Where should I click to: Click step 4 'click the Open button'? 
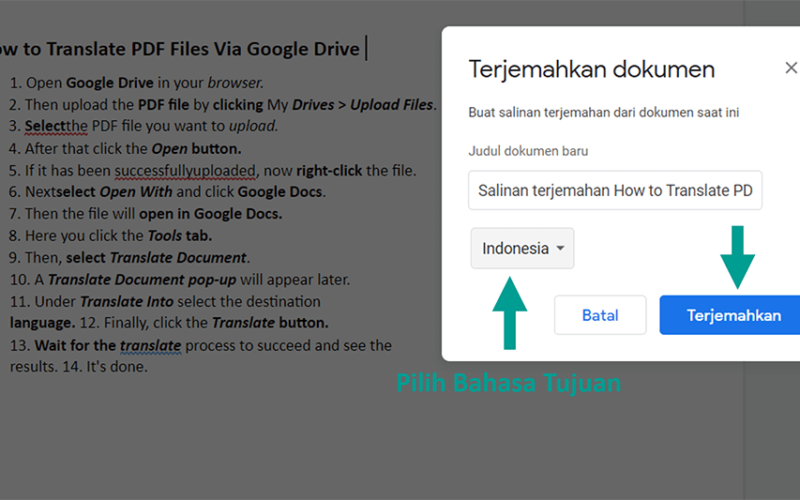126,148
